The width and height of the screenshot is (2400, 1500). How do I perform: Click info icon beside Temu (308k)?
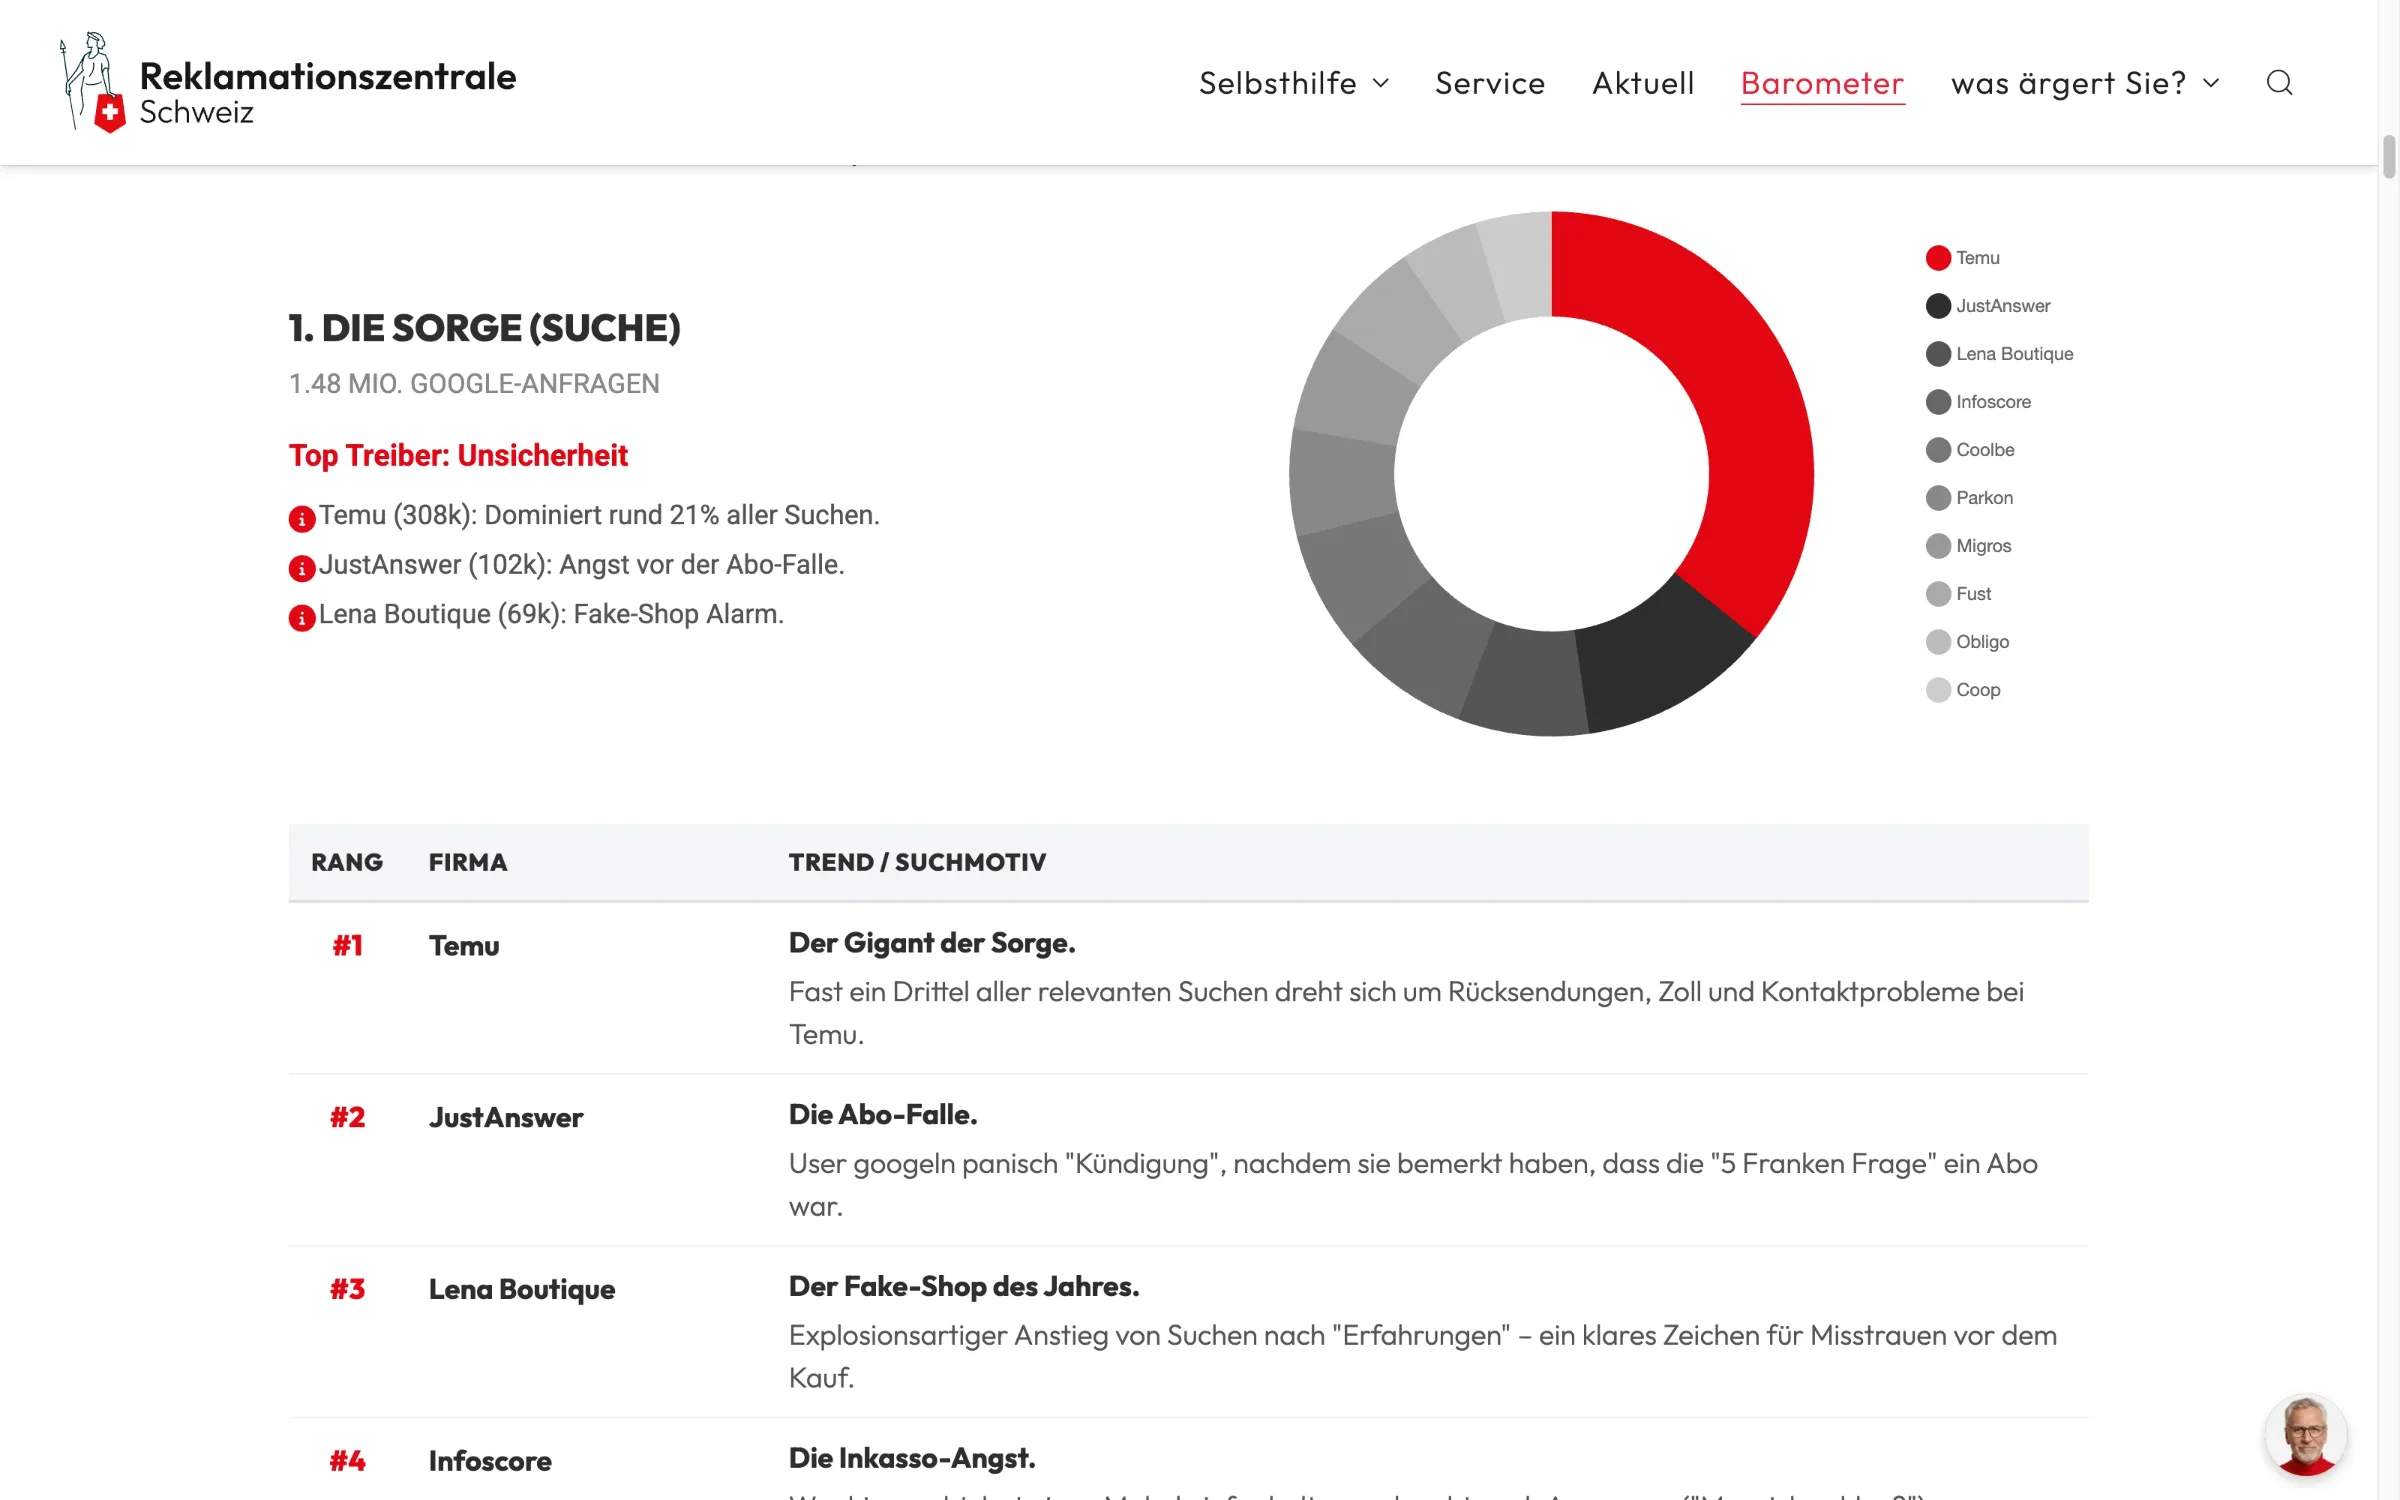pyautogui.click(x=302, y=518)
